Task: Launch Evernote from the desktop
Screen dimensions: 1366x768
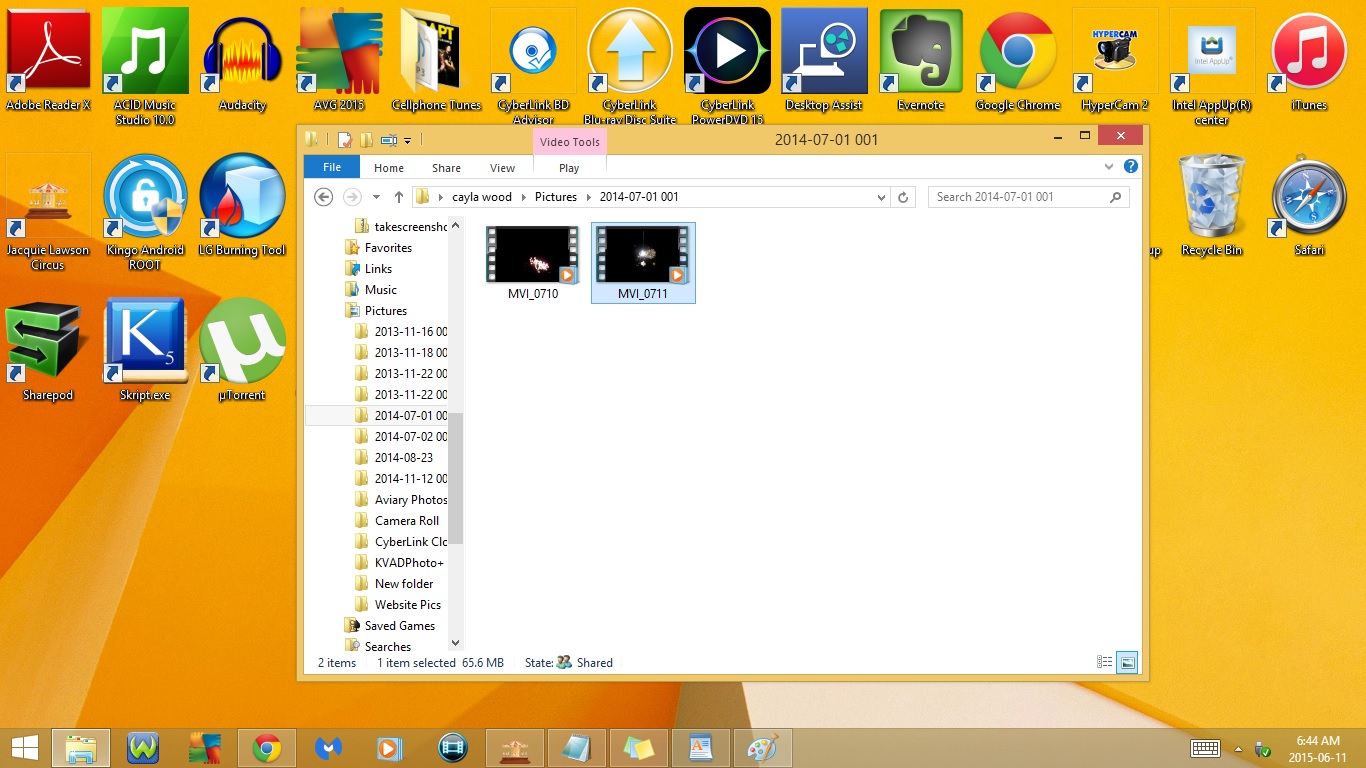Action: tap(921, 58)
